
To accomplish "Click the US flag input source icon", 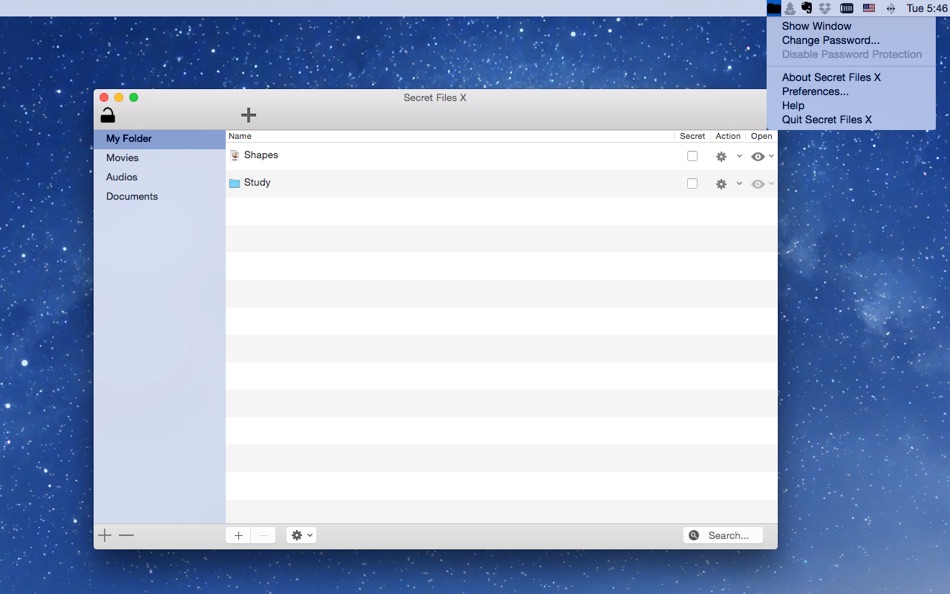I will (x=869, y=8).
